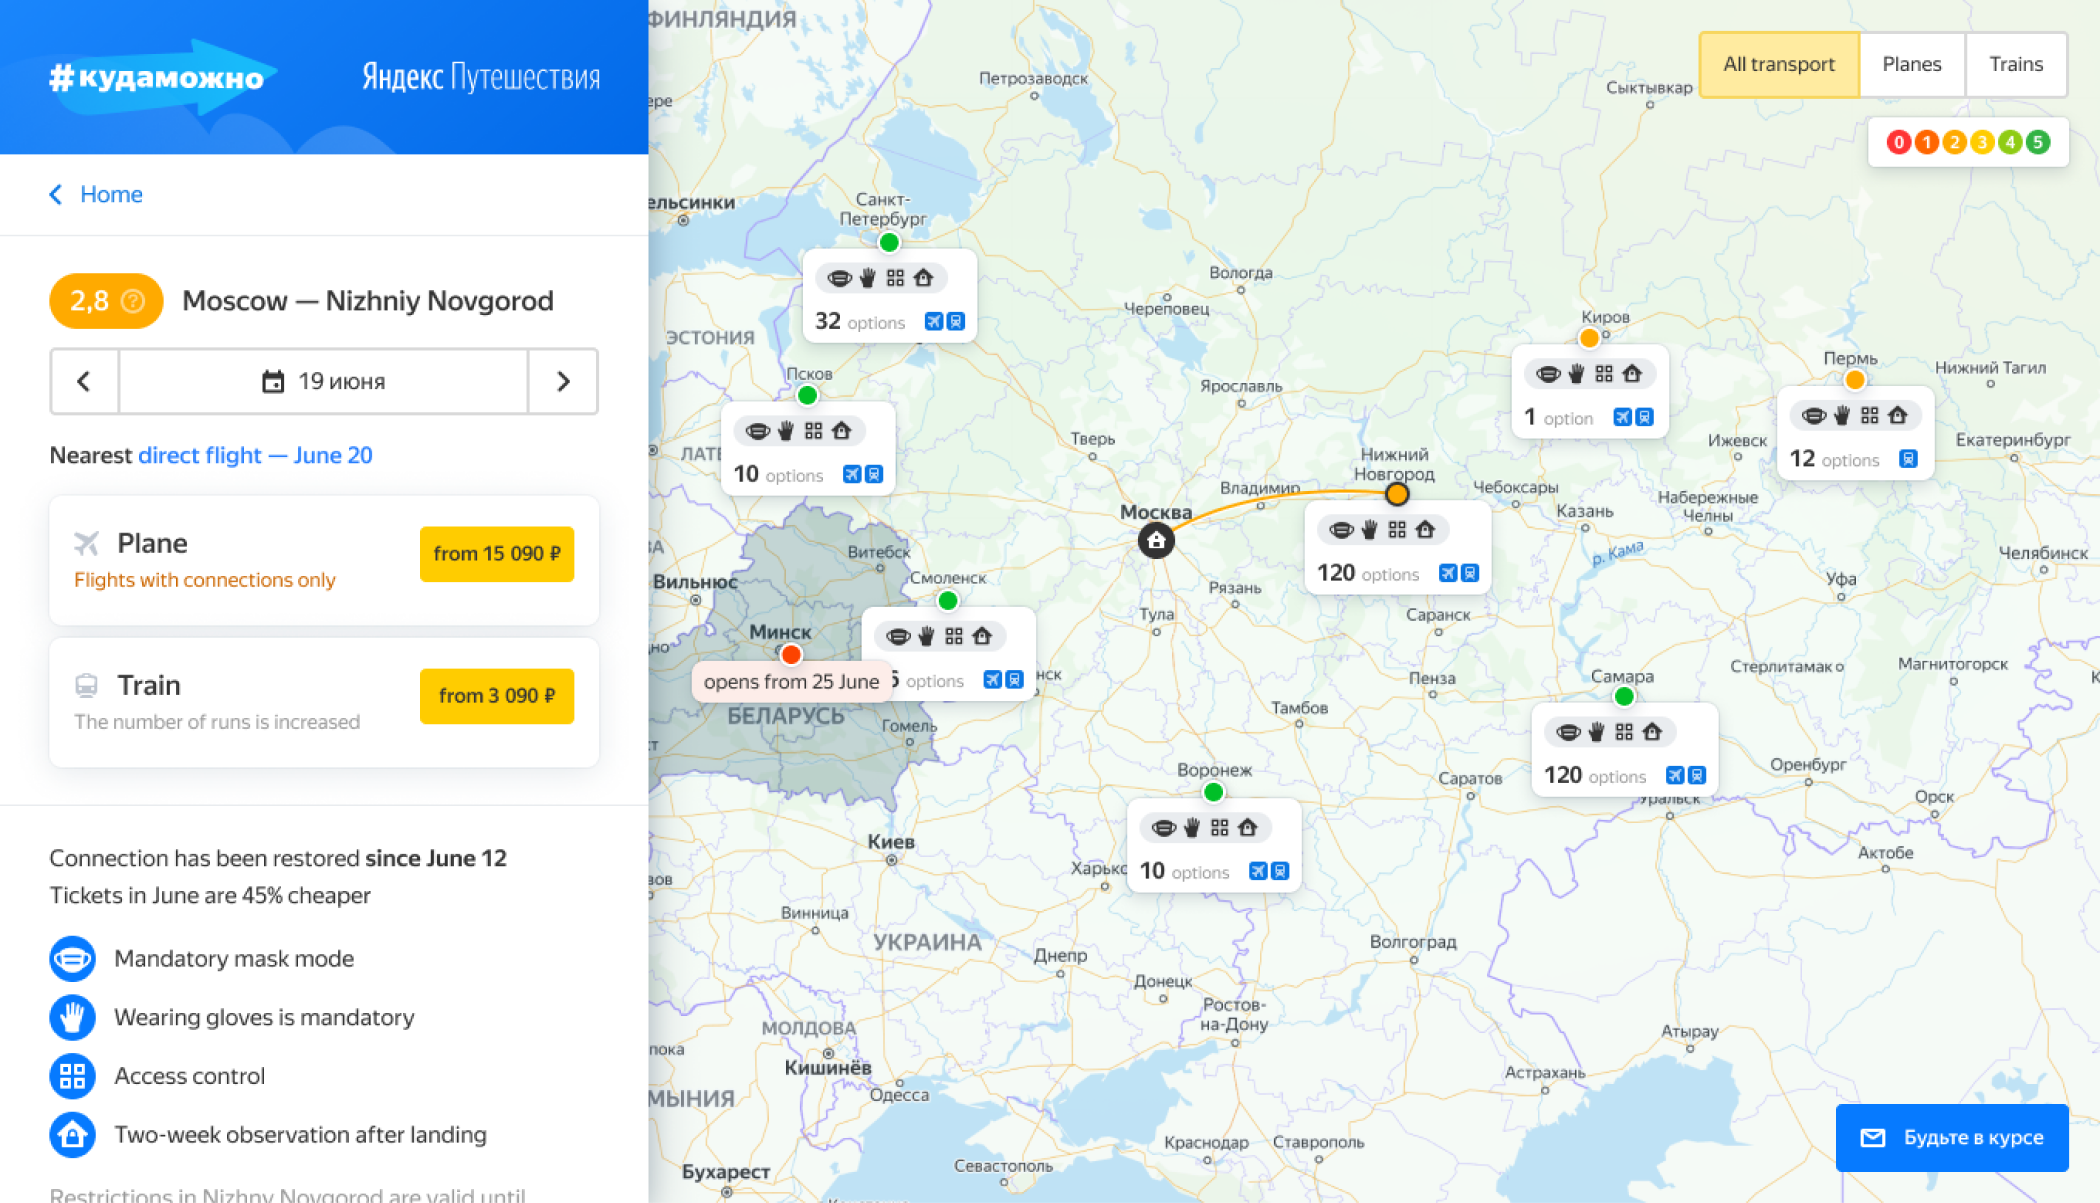Click the Mandatory mask mode icon
Viewport: 2100px width, 1203px height.
coord(72,958)
